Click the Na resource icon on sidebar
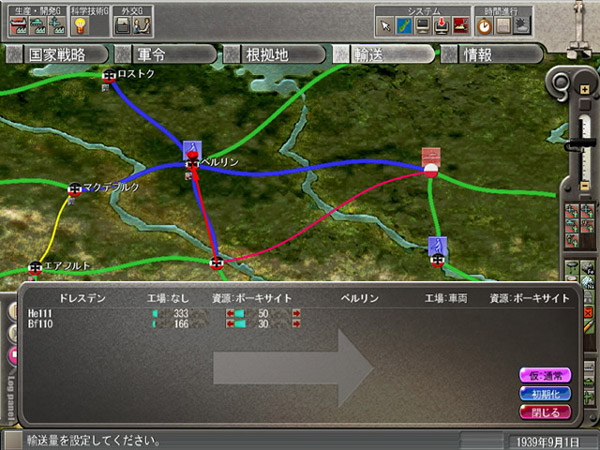The image size is (600, 450). click(x=587, y=282)
